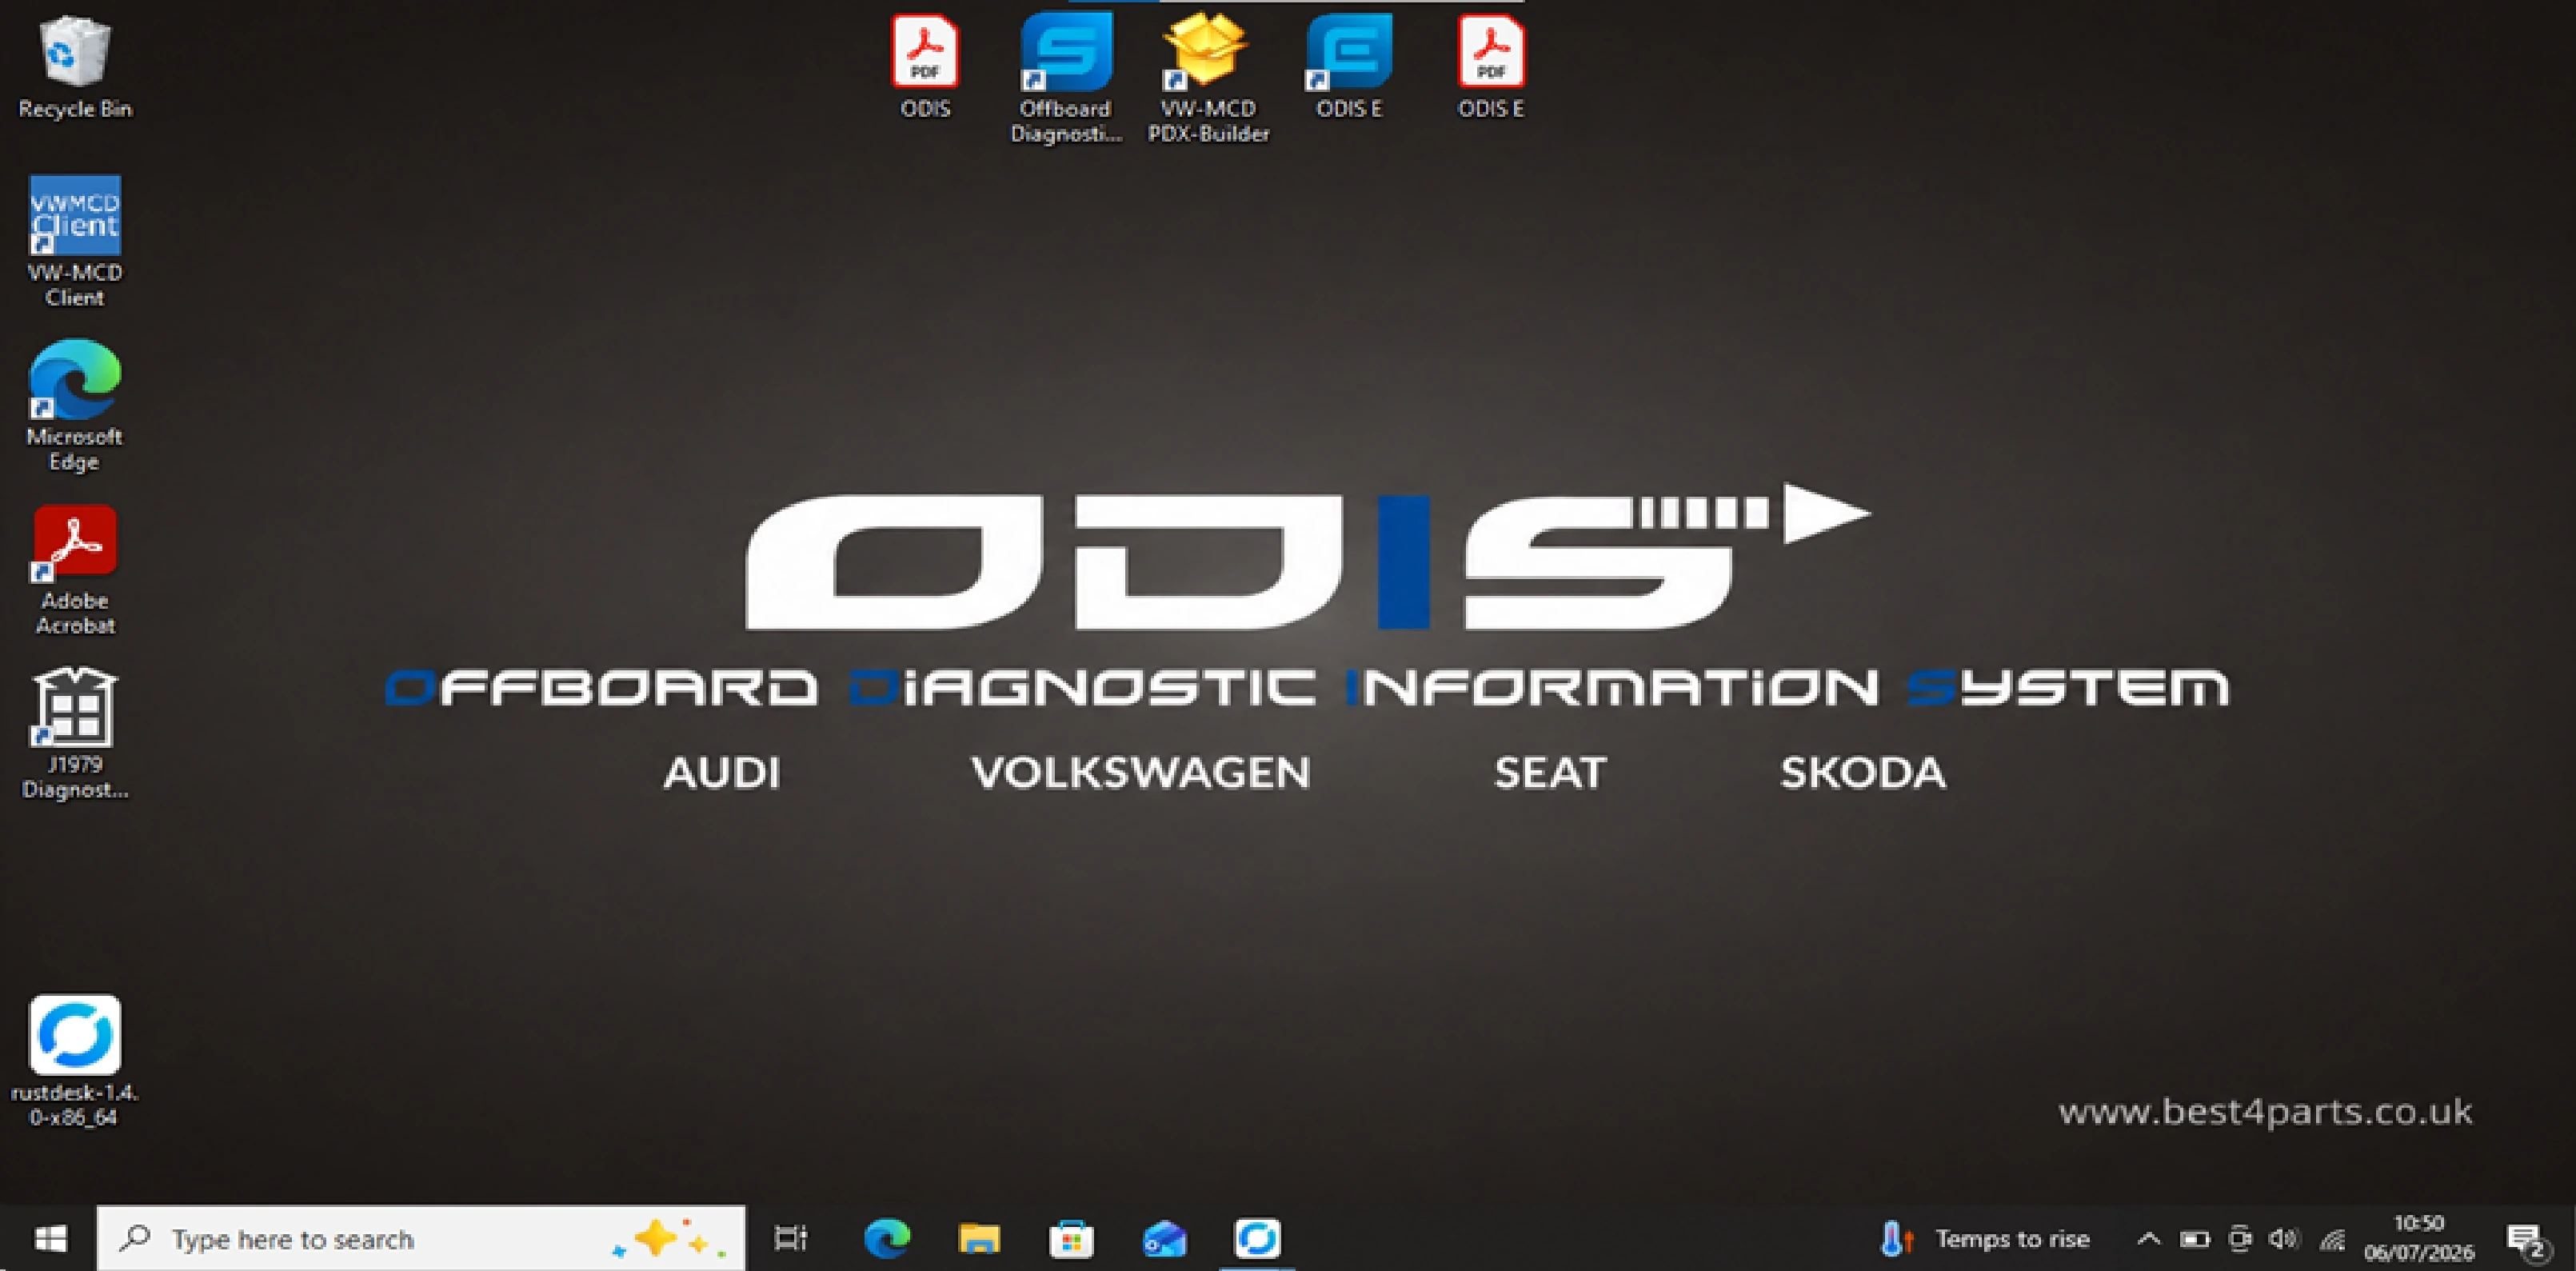This screenshot has height=1271, width=2576.
Task: Open Adobe Acrobat desktop shortcut
Action: point(75,570)
